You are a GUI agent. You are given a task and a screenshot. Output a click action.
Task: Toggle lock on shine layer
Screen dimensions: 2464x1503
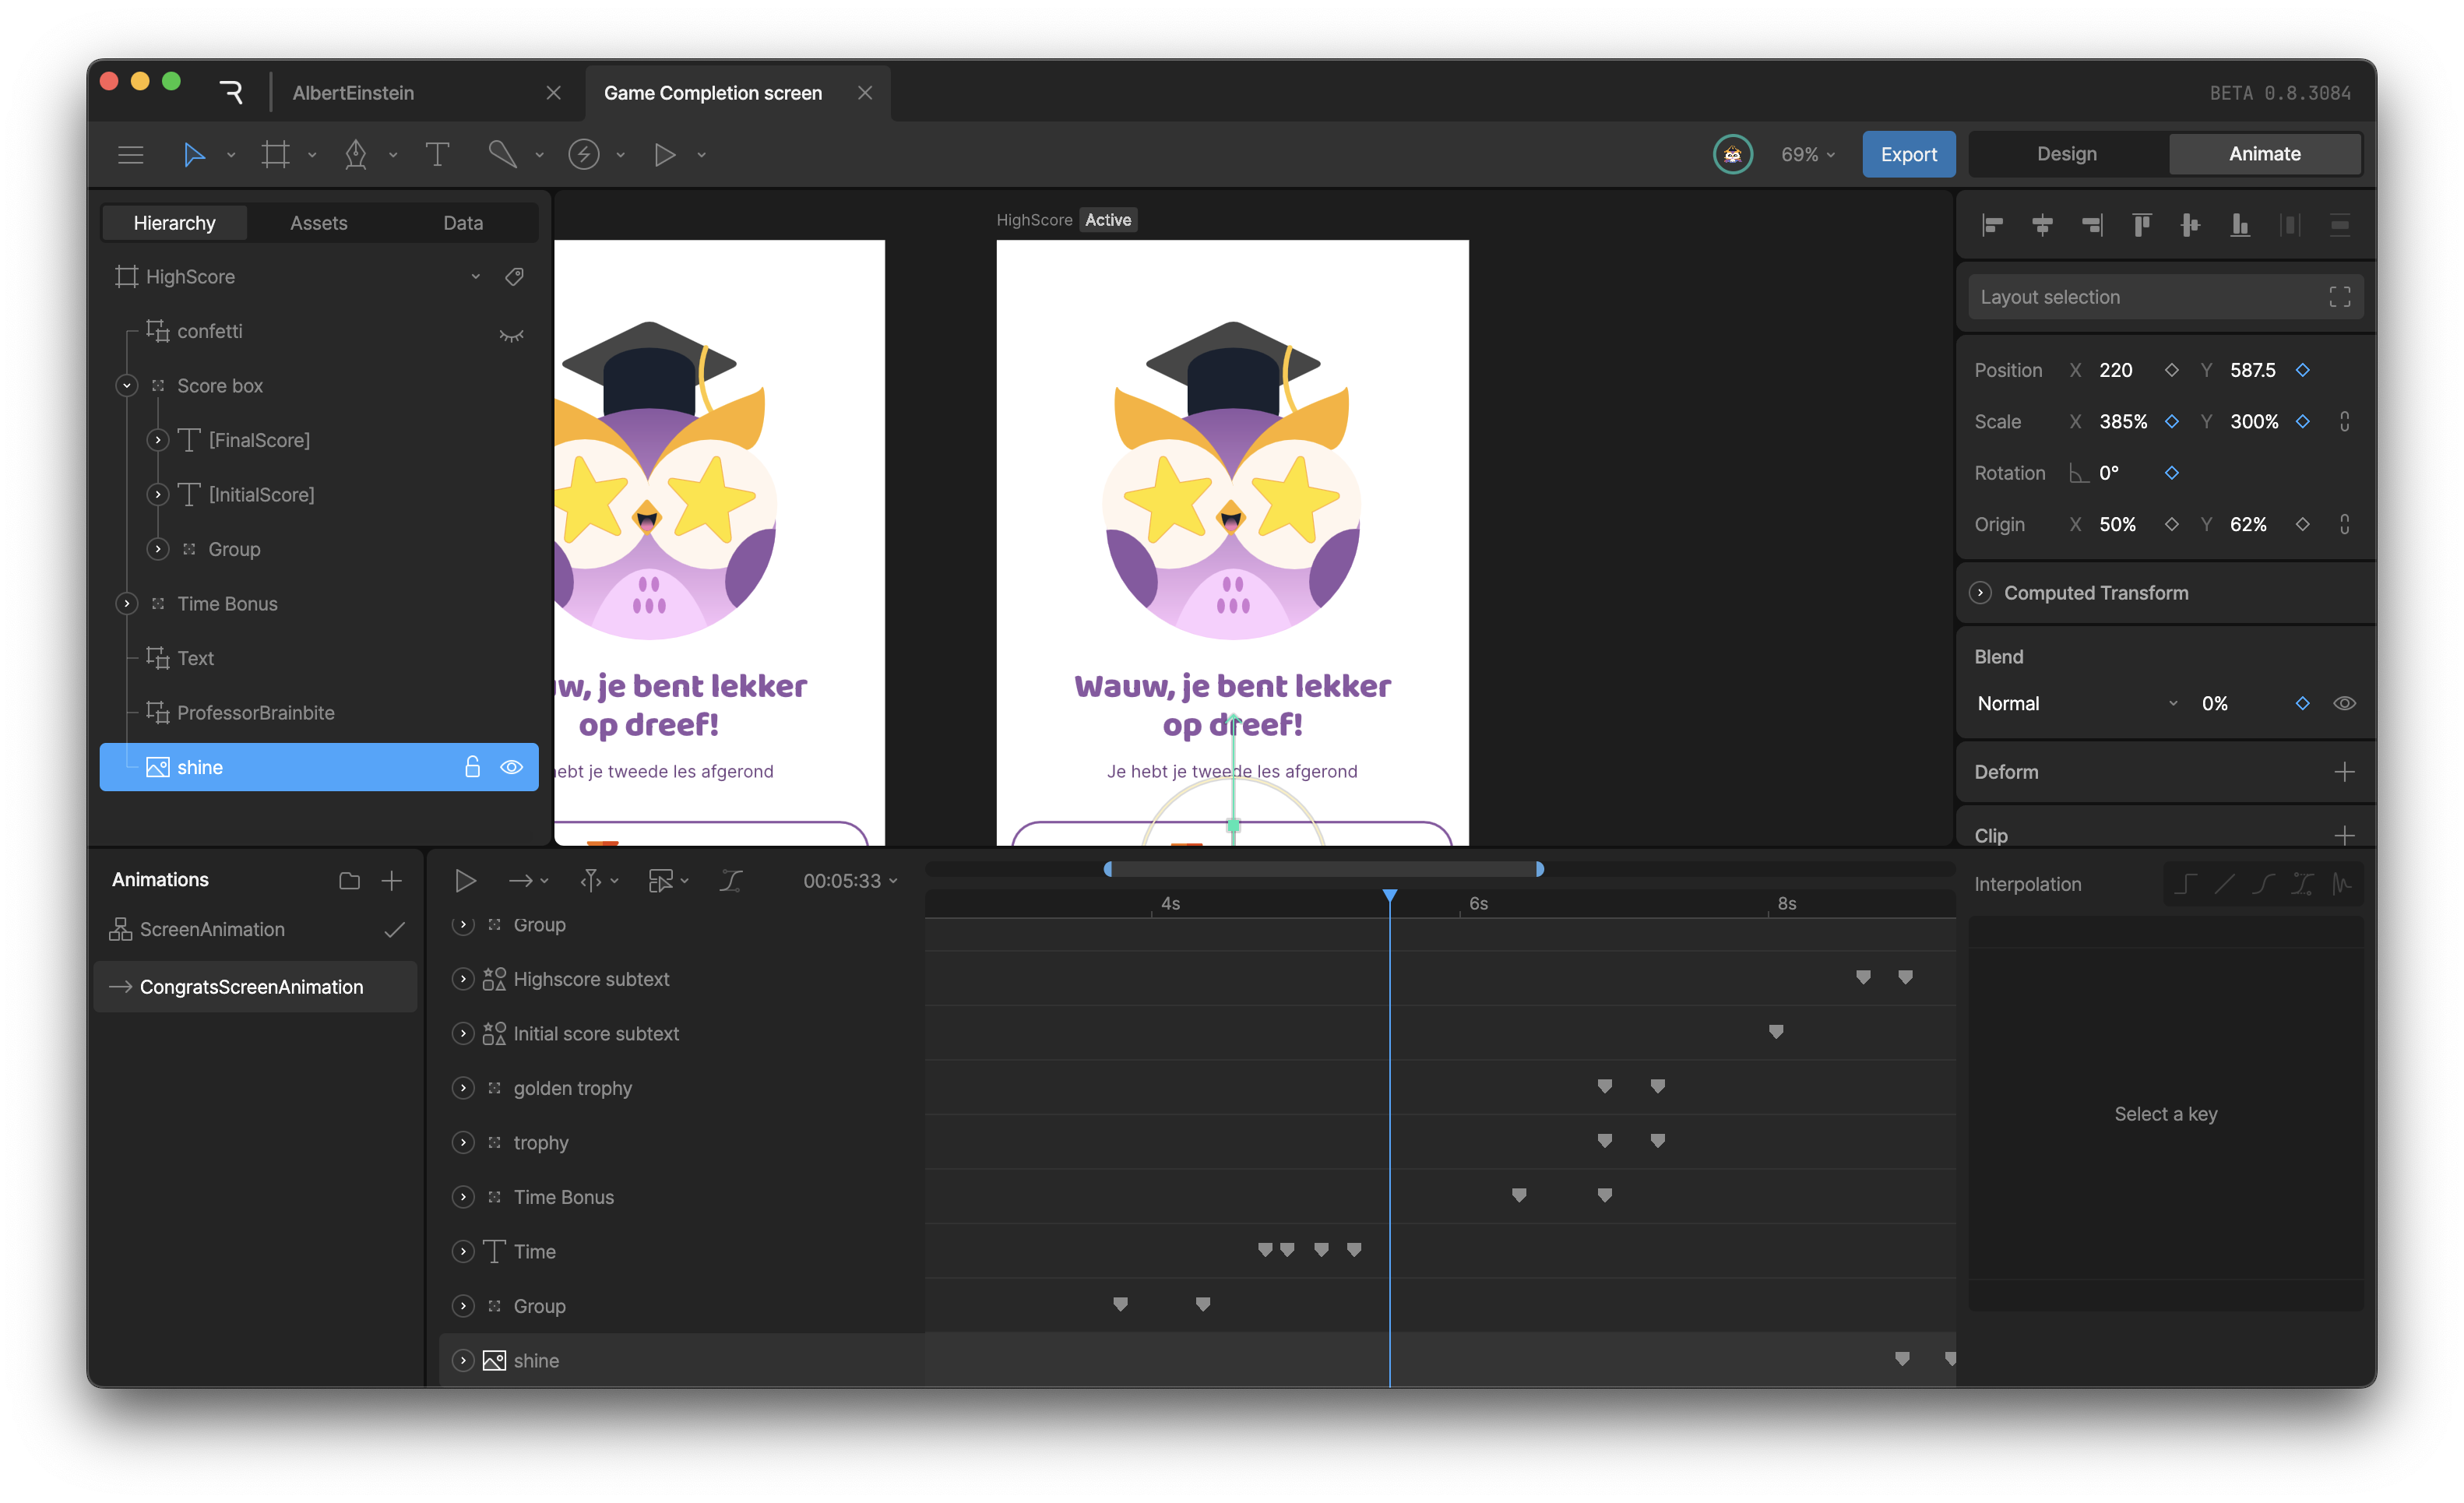click(x=472, y=767)
